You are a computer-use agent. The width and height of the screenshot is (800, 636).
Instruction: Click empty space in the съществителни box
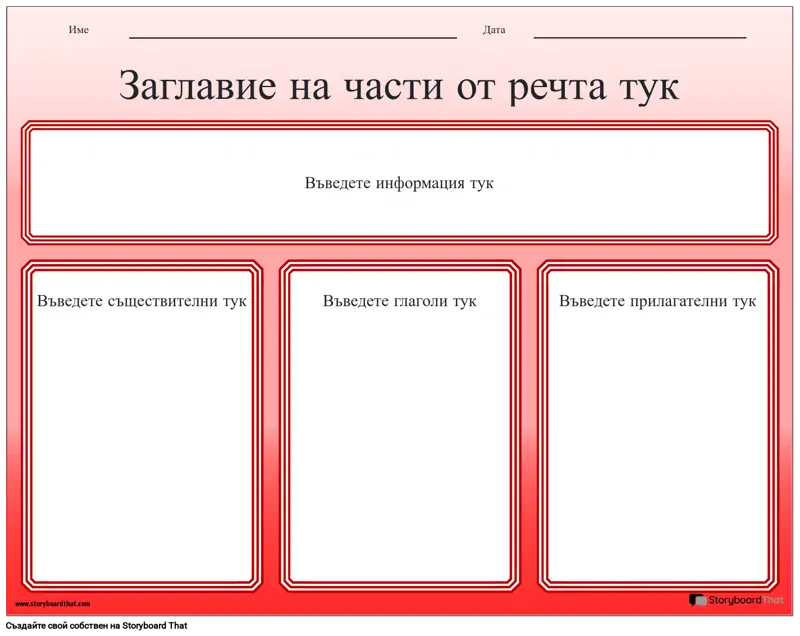pos(142,450)
